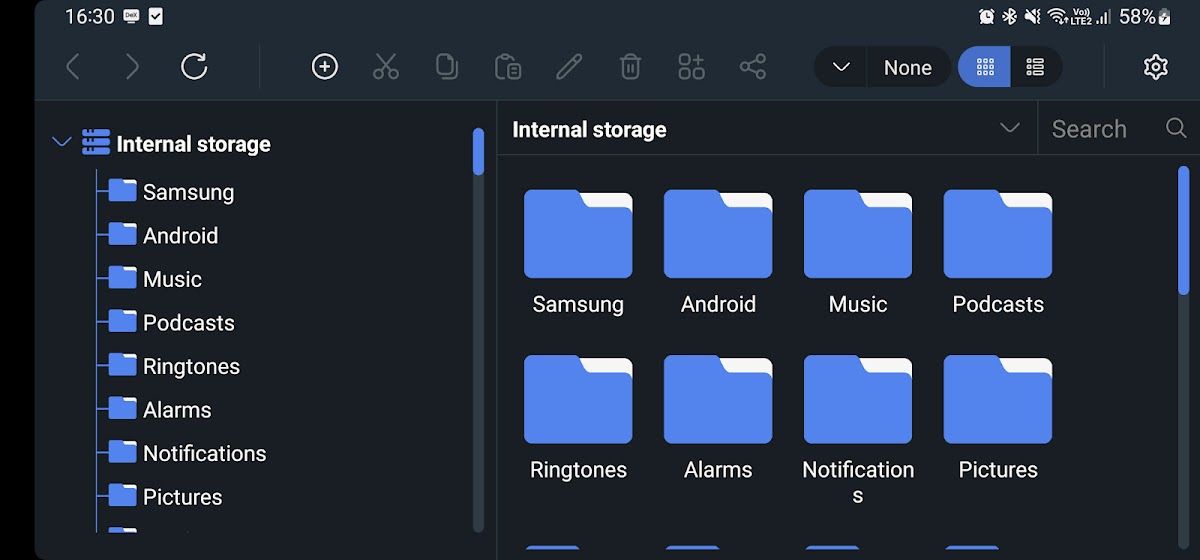
Task: Open the sort dropdown showing None
Action: [882, 67]
